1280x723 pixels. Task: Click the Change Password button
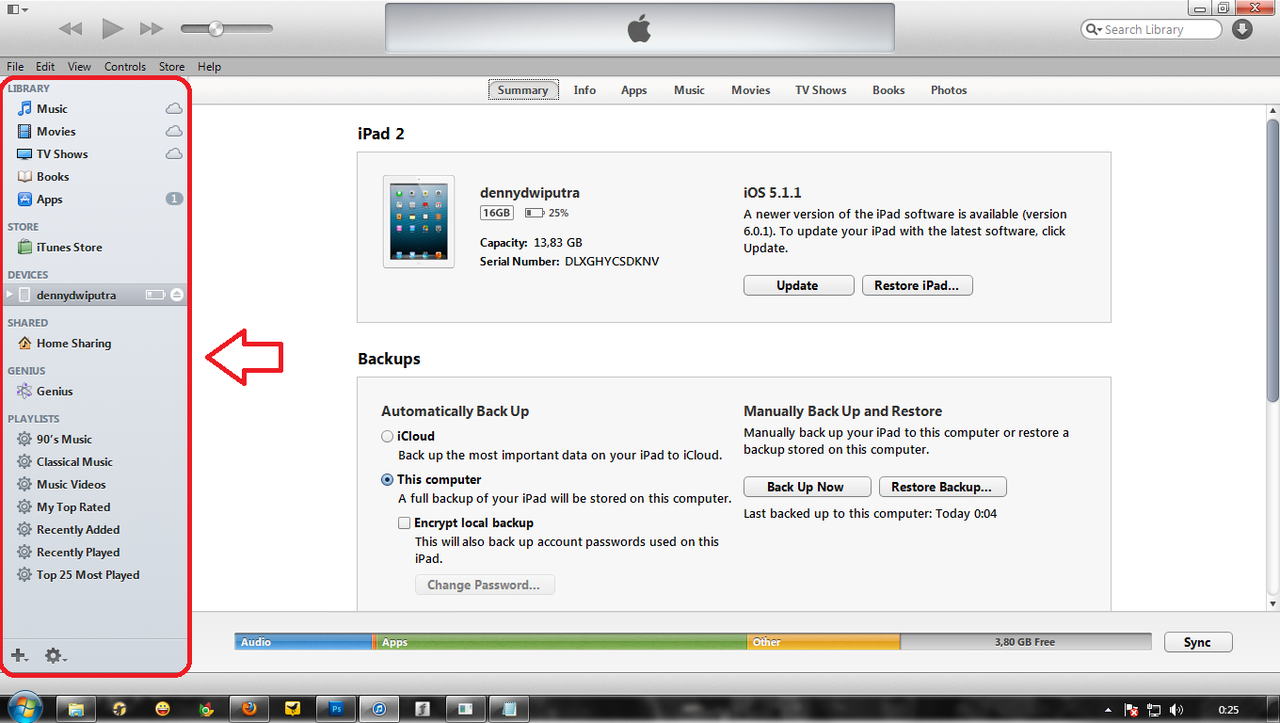pos(484,585)
